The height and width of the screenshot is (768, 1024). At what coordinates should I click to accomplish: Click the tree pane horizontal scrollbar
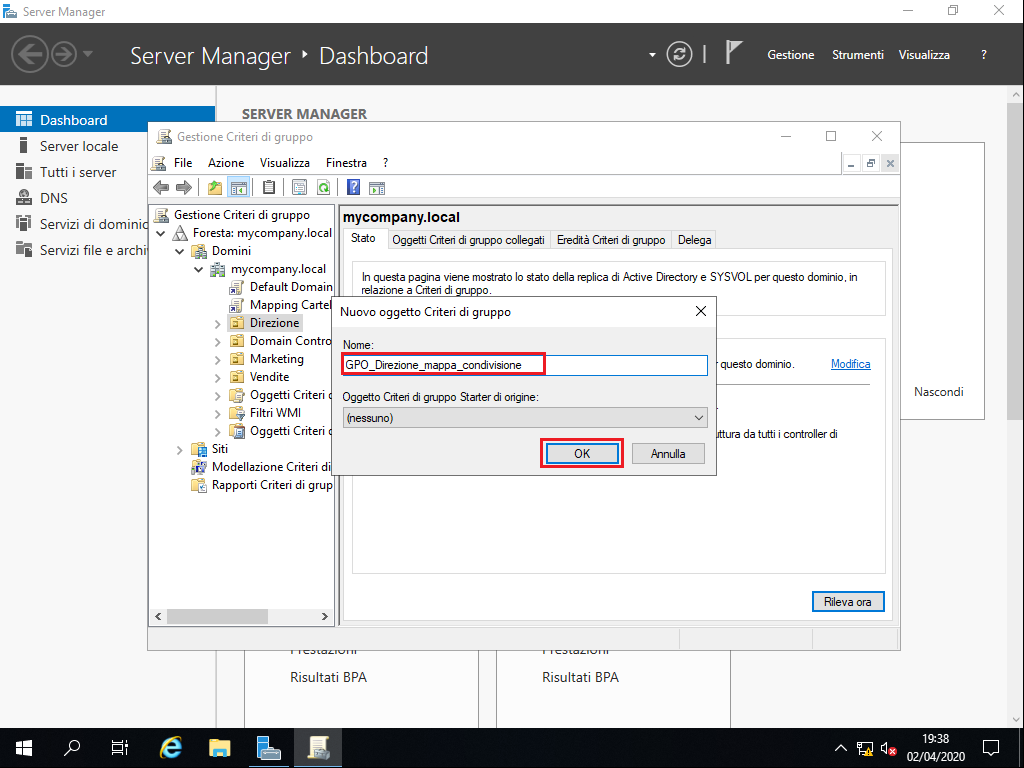click(217, 616)
